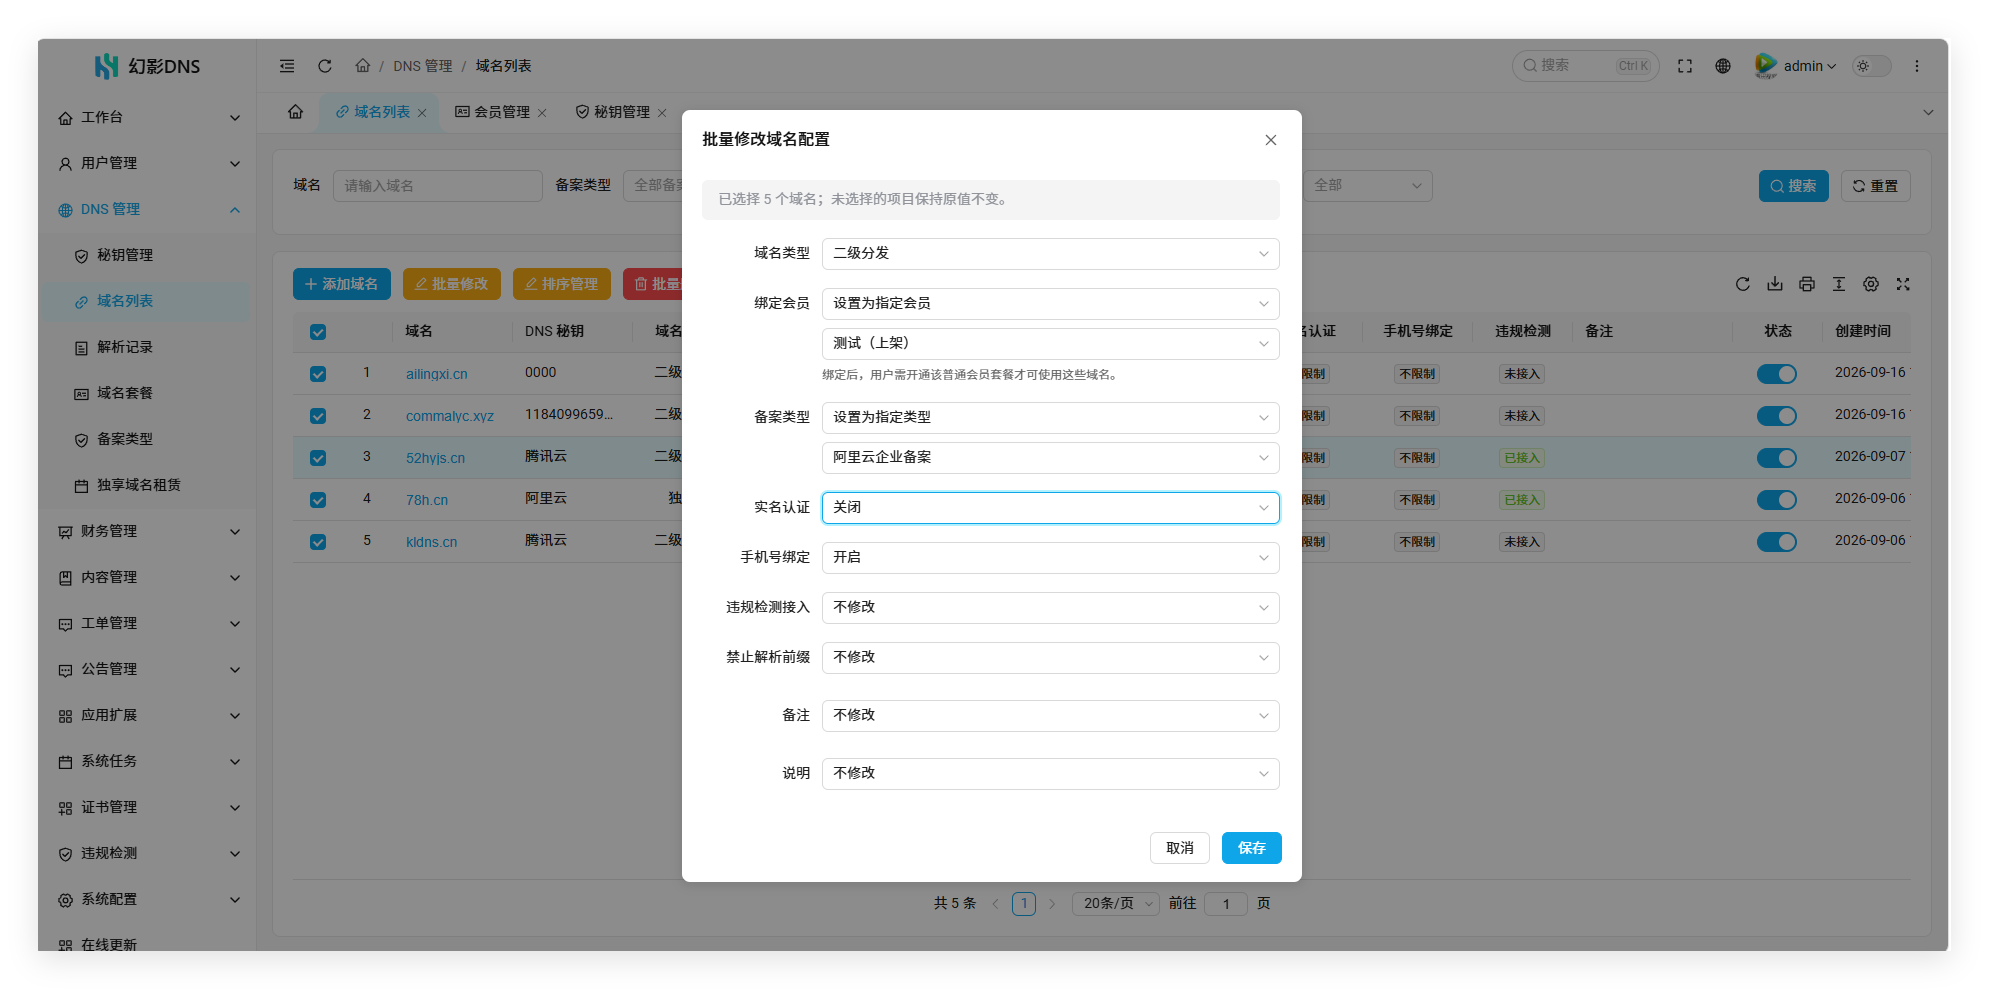
Task: Open the language globe icon
Action: click(1723, 66)
